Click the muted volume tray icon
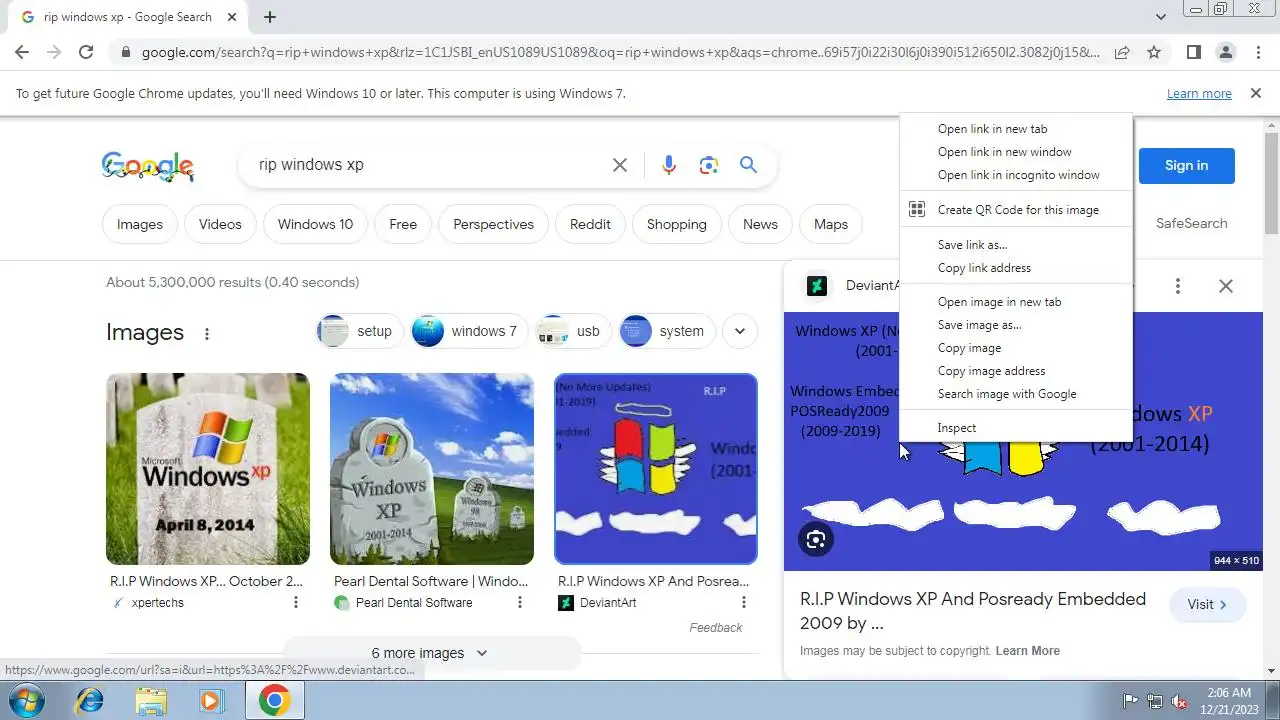Image resolution: width=1280 pixels, height=720 pixels. click(x=1179, y=701)
